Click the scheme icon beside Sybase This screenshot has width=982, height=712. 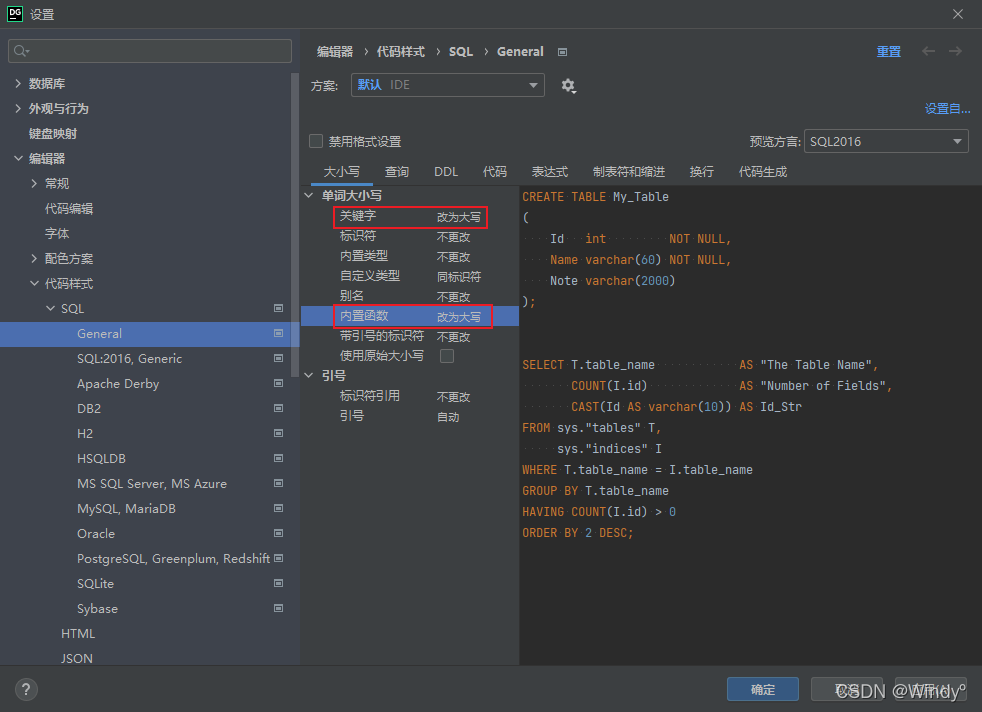coord(279,608)
